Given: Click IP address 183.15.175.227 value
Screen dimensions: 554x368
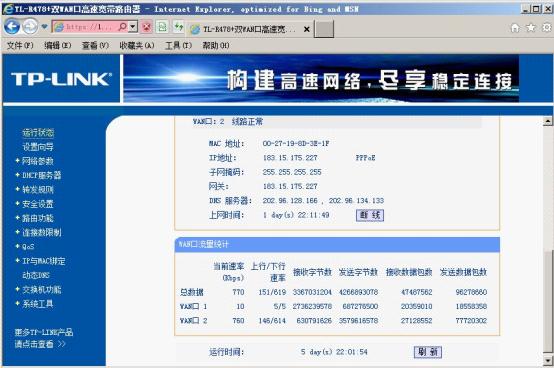Looking at the screenshot, I should coord(290,158).
